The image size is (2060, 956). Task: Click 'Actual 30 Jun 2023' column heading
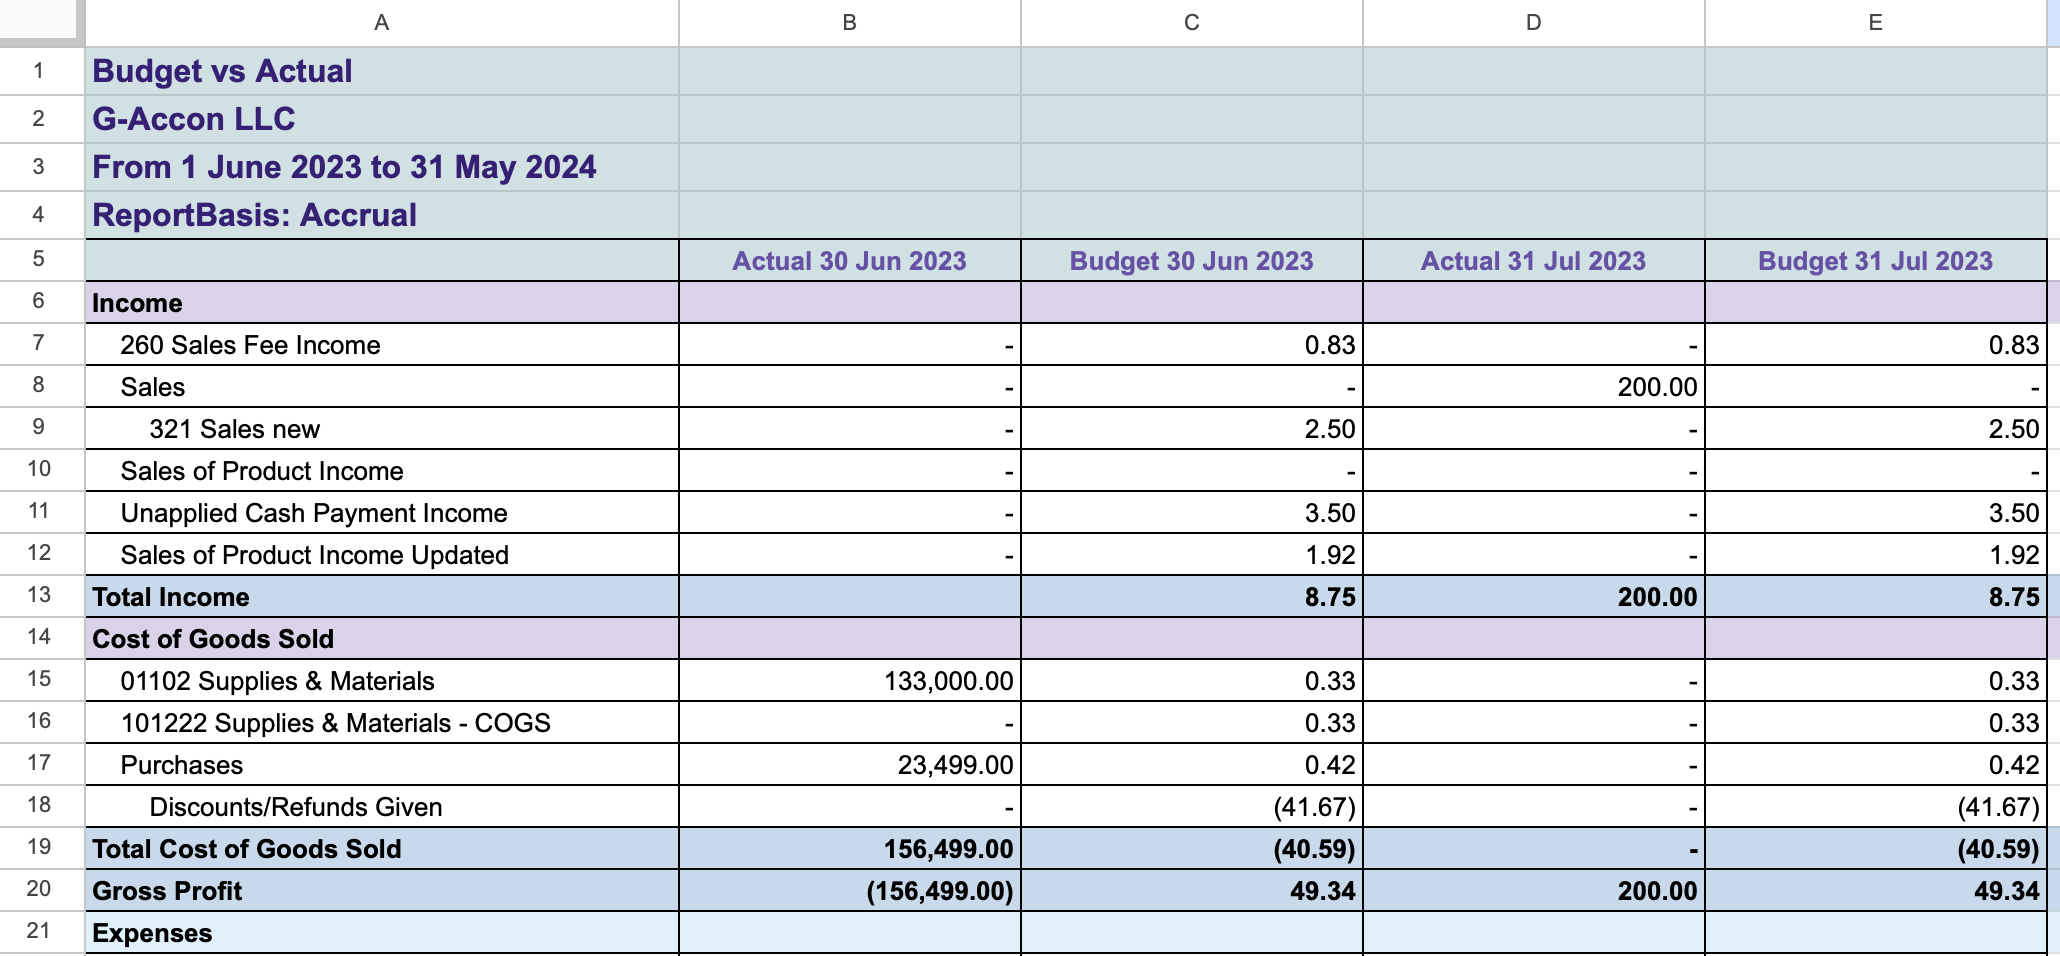(x=850, y=261)
